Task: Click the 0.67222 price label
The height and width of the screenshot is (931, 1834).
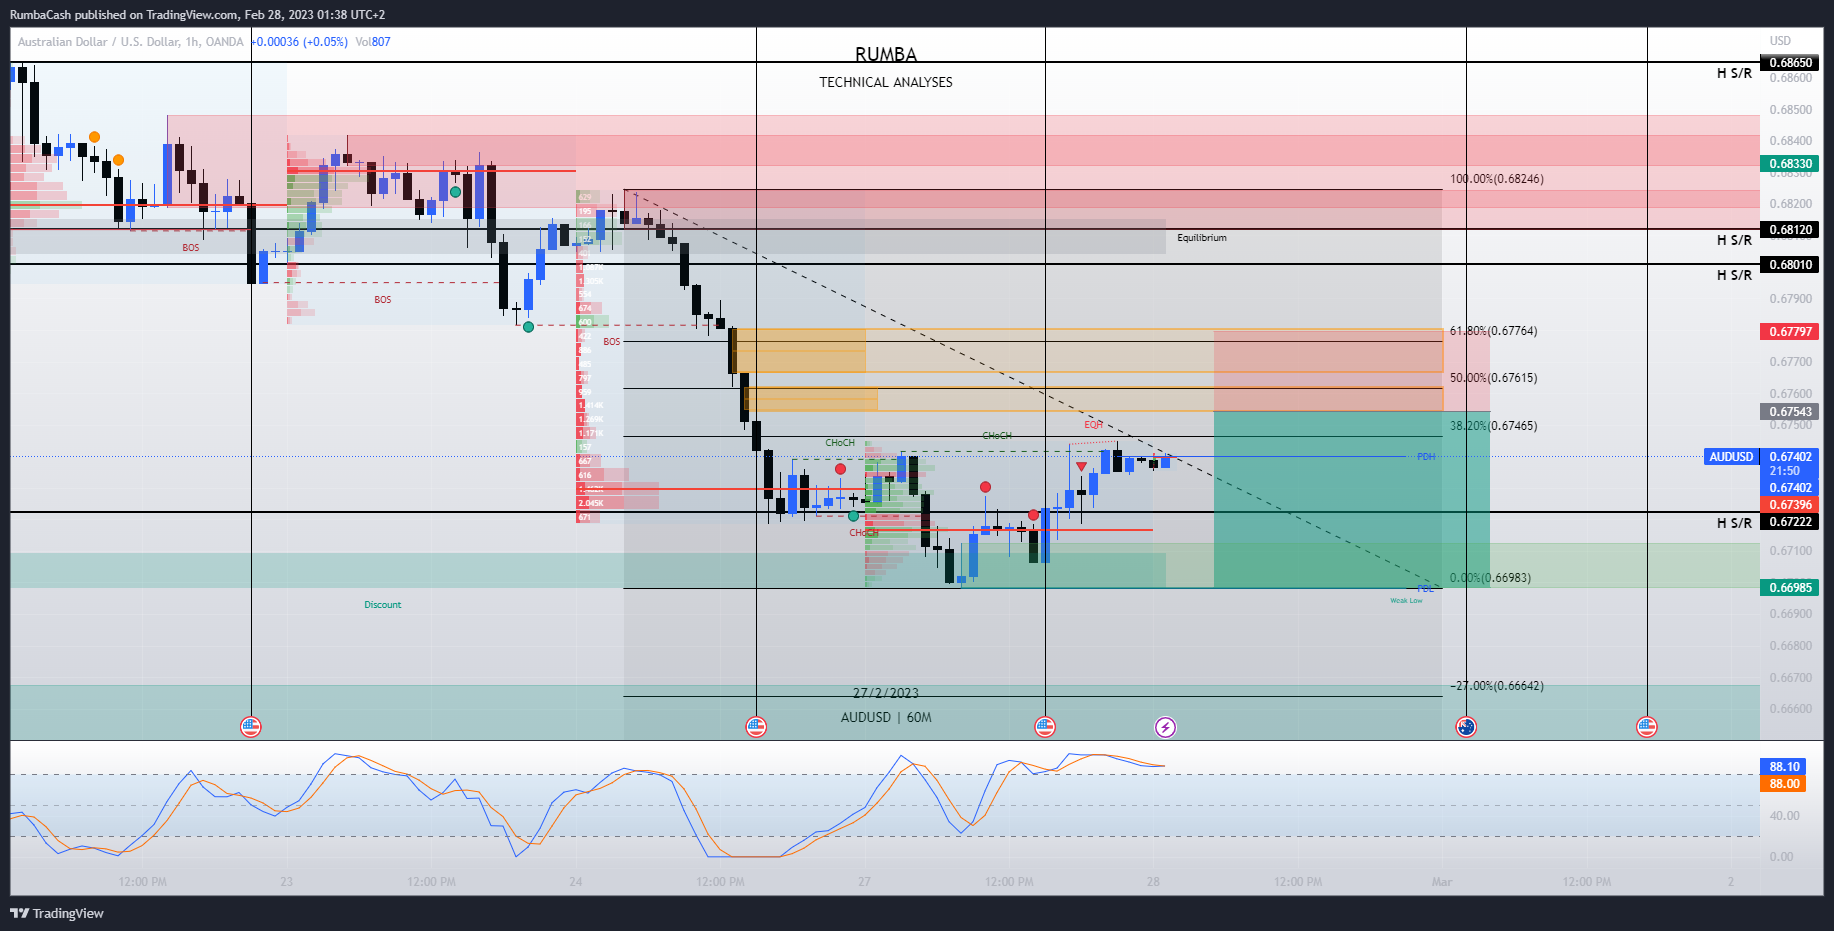Action: click(x=1790, y=522)
